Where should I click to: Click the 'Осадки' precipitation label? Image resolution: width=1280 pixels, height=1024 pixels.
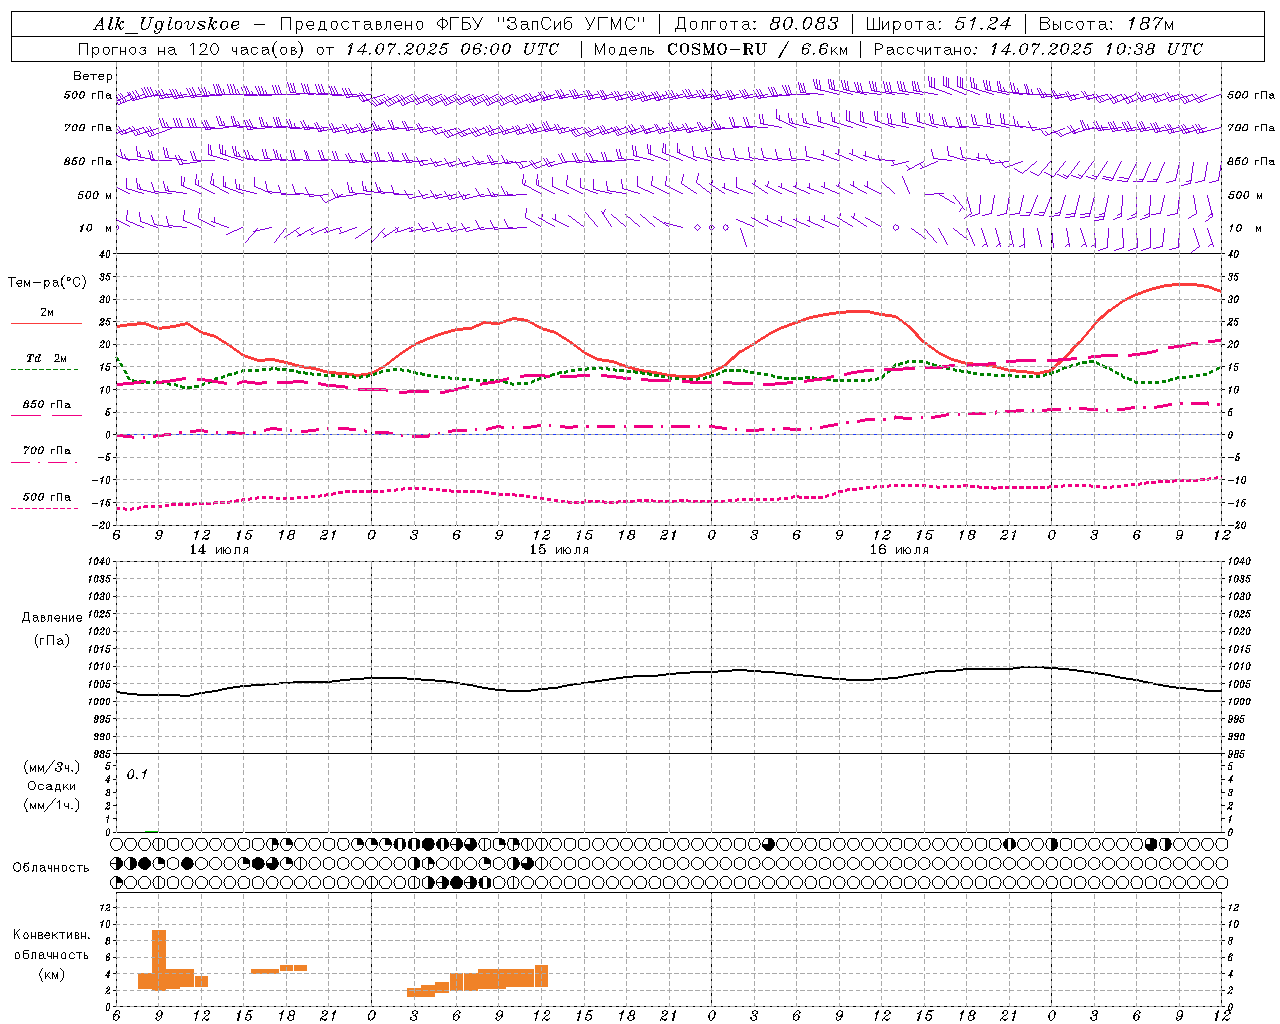pos(52,786)
